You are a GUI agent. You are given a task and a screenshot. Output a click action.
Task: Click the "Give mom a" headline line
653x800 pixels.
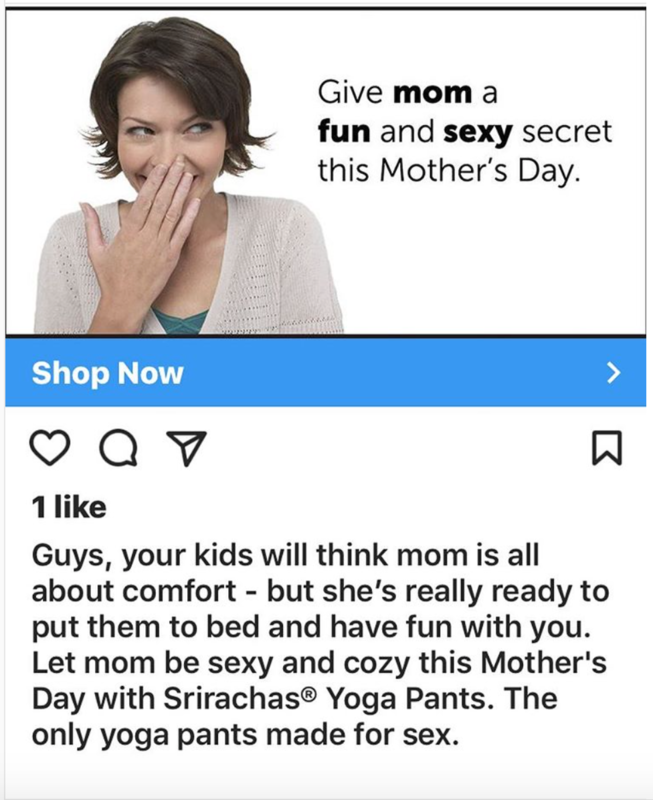[x=407, y=95]
